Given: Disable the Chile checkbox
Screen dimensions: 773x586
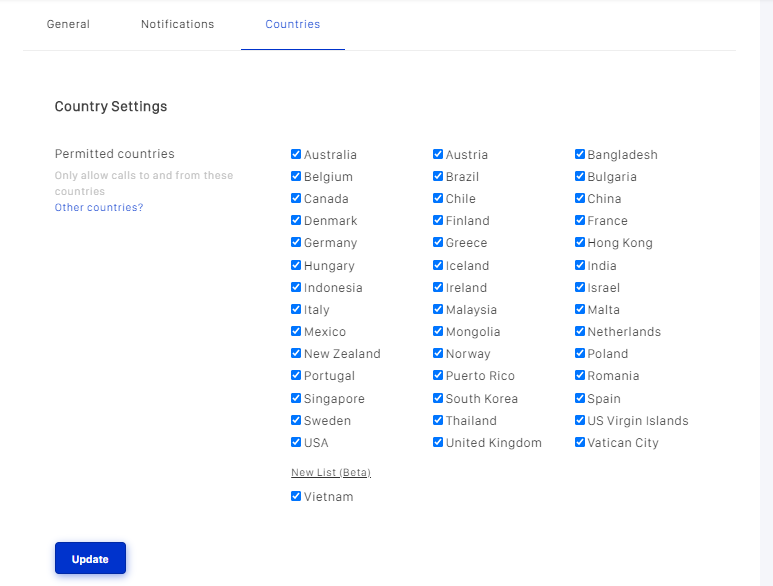Looking at the screenshot, I should pos(438,198).
